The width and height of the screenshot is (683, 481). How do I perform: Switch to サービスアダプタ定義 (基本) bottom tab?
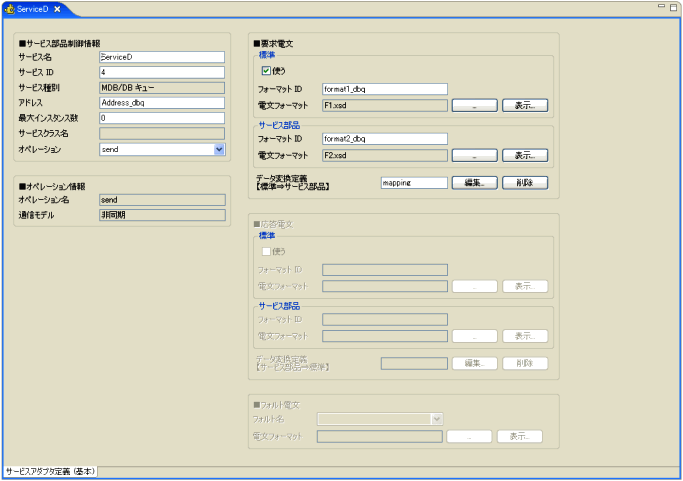[50, 471]
